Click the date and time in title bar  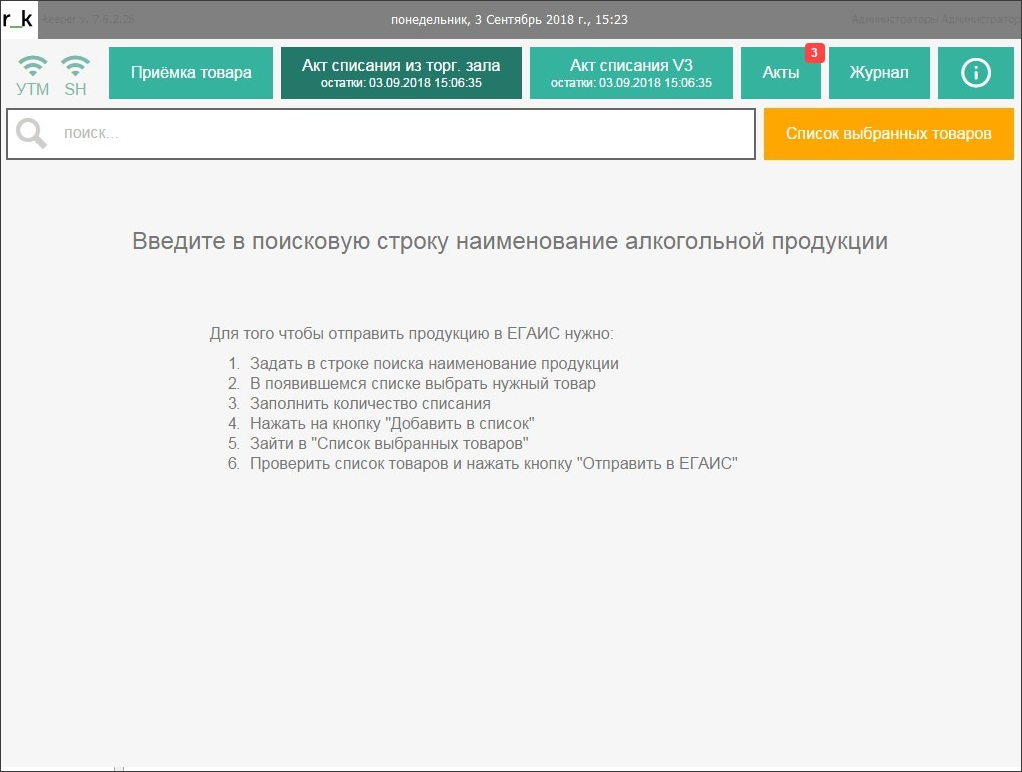pyautogui.click(x=510, y=20)
